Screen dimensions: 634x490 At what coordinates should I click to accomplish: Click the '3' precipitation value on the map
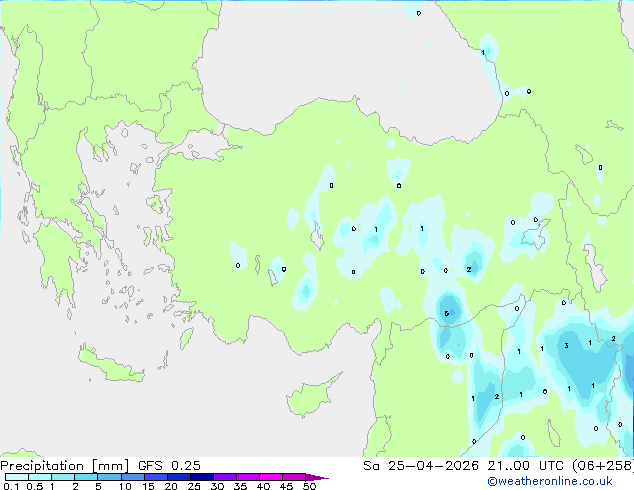566,345
